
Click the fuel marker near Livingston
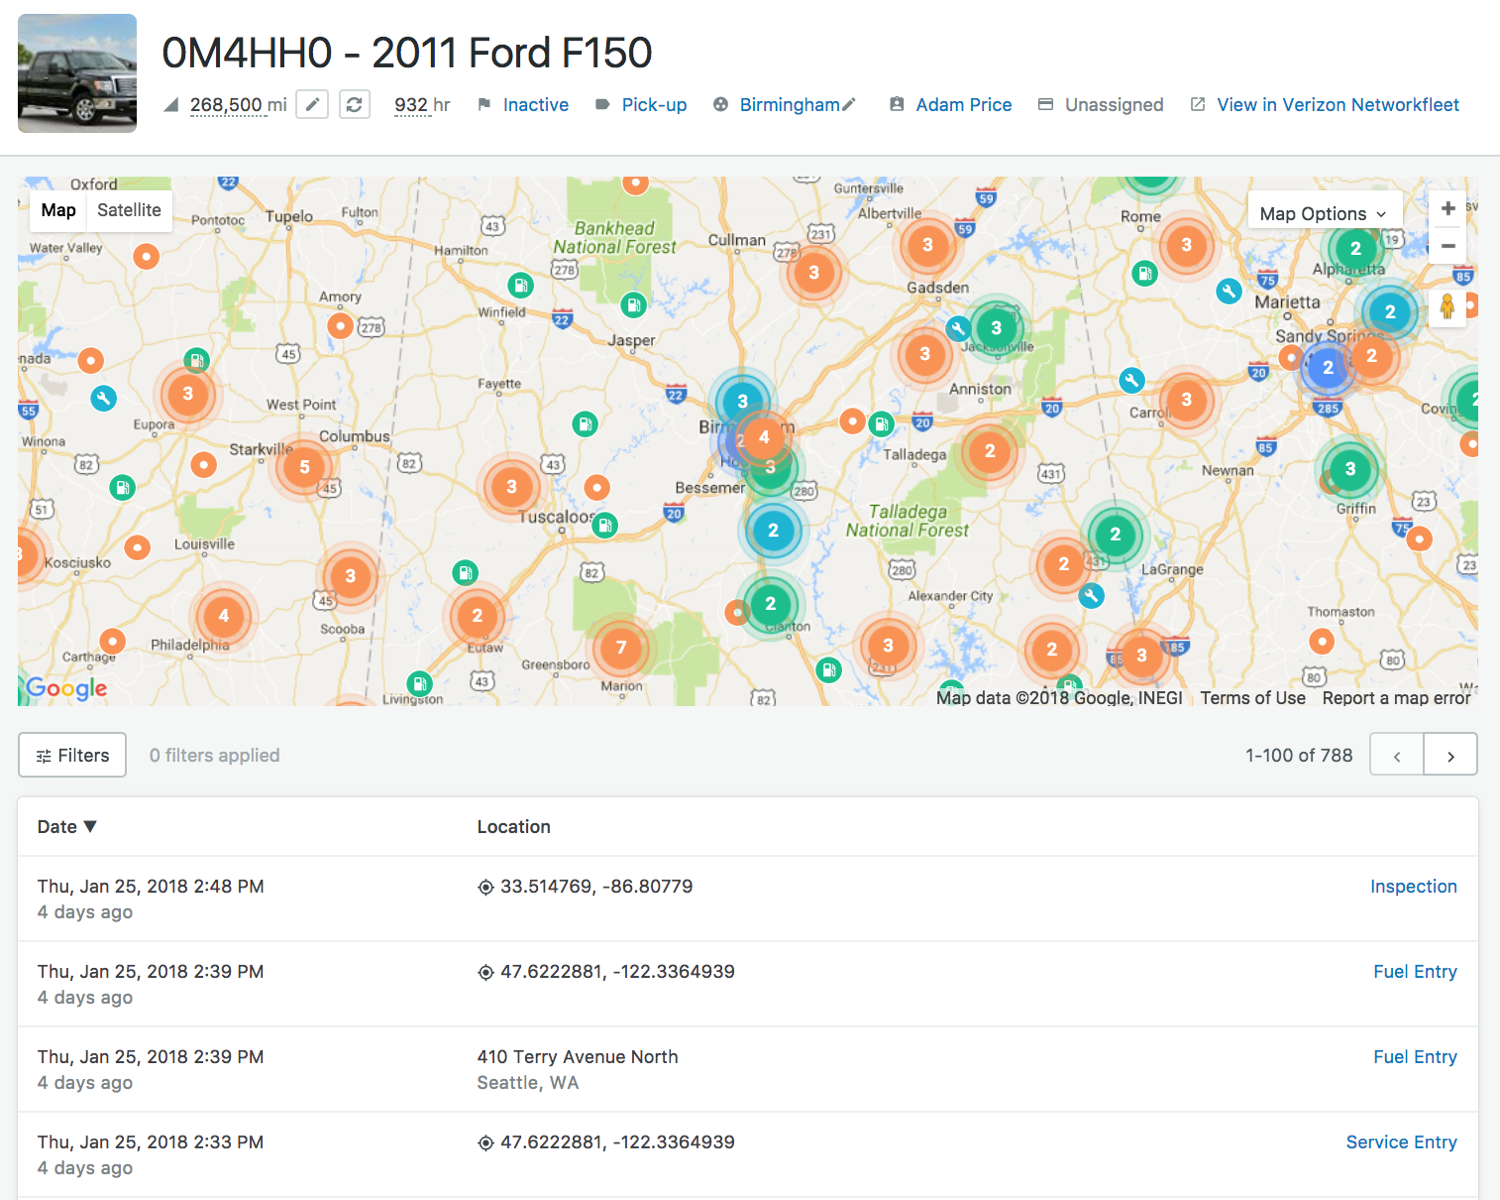tap(420, 684)
